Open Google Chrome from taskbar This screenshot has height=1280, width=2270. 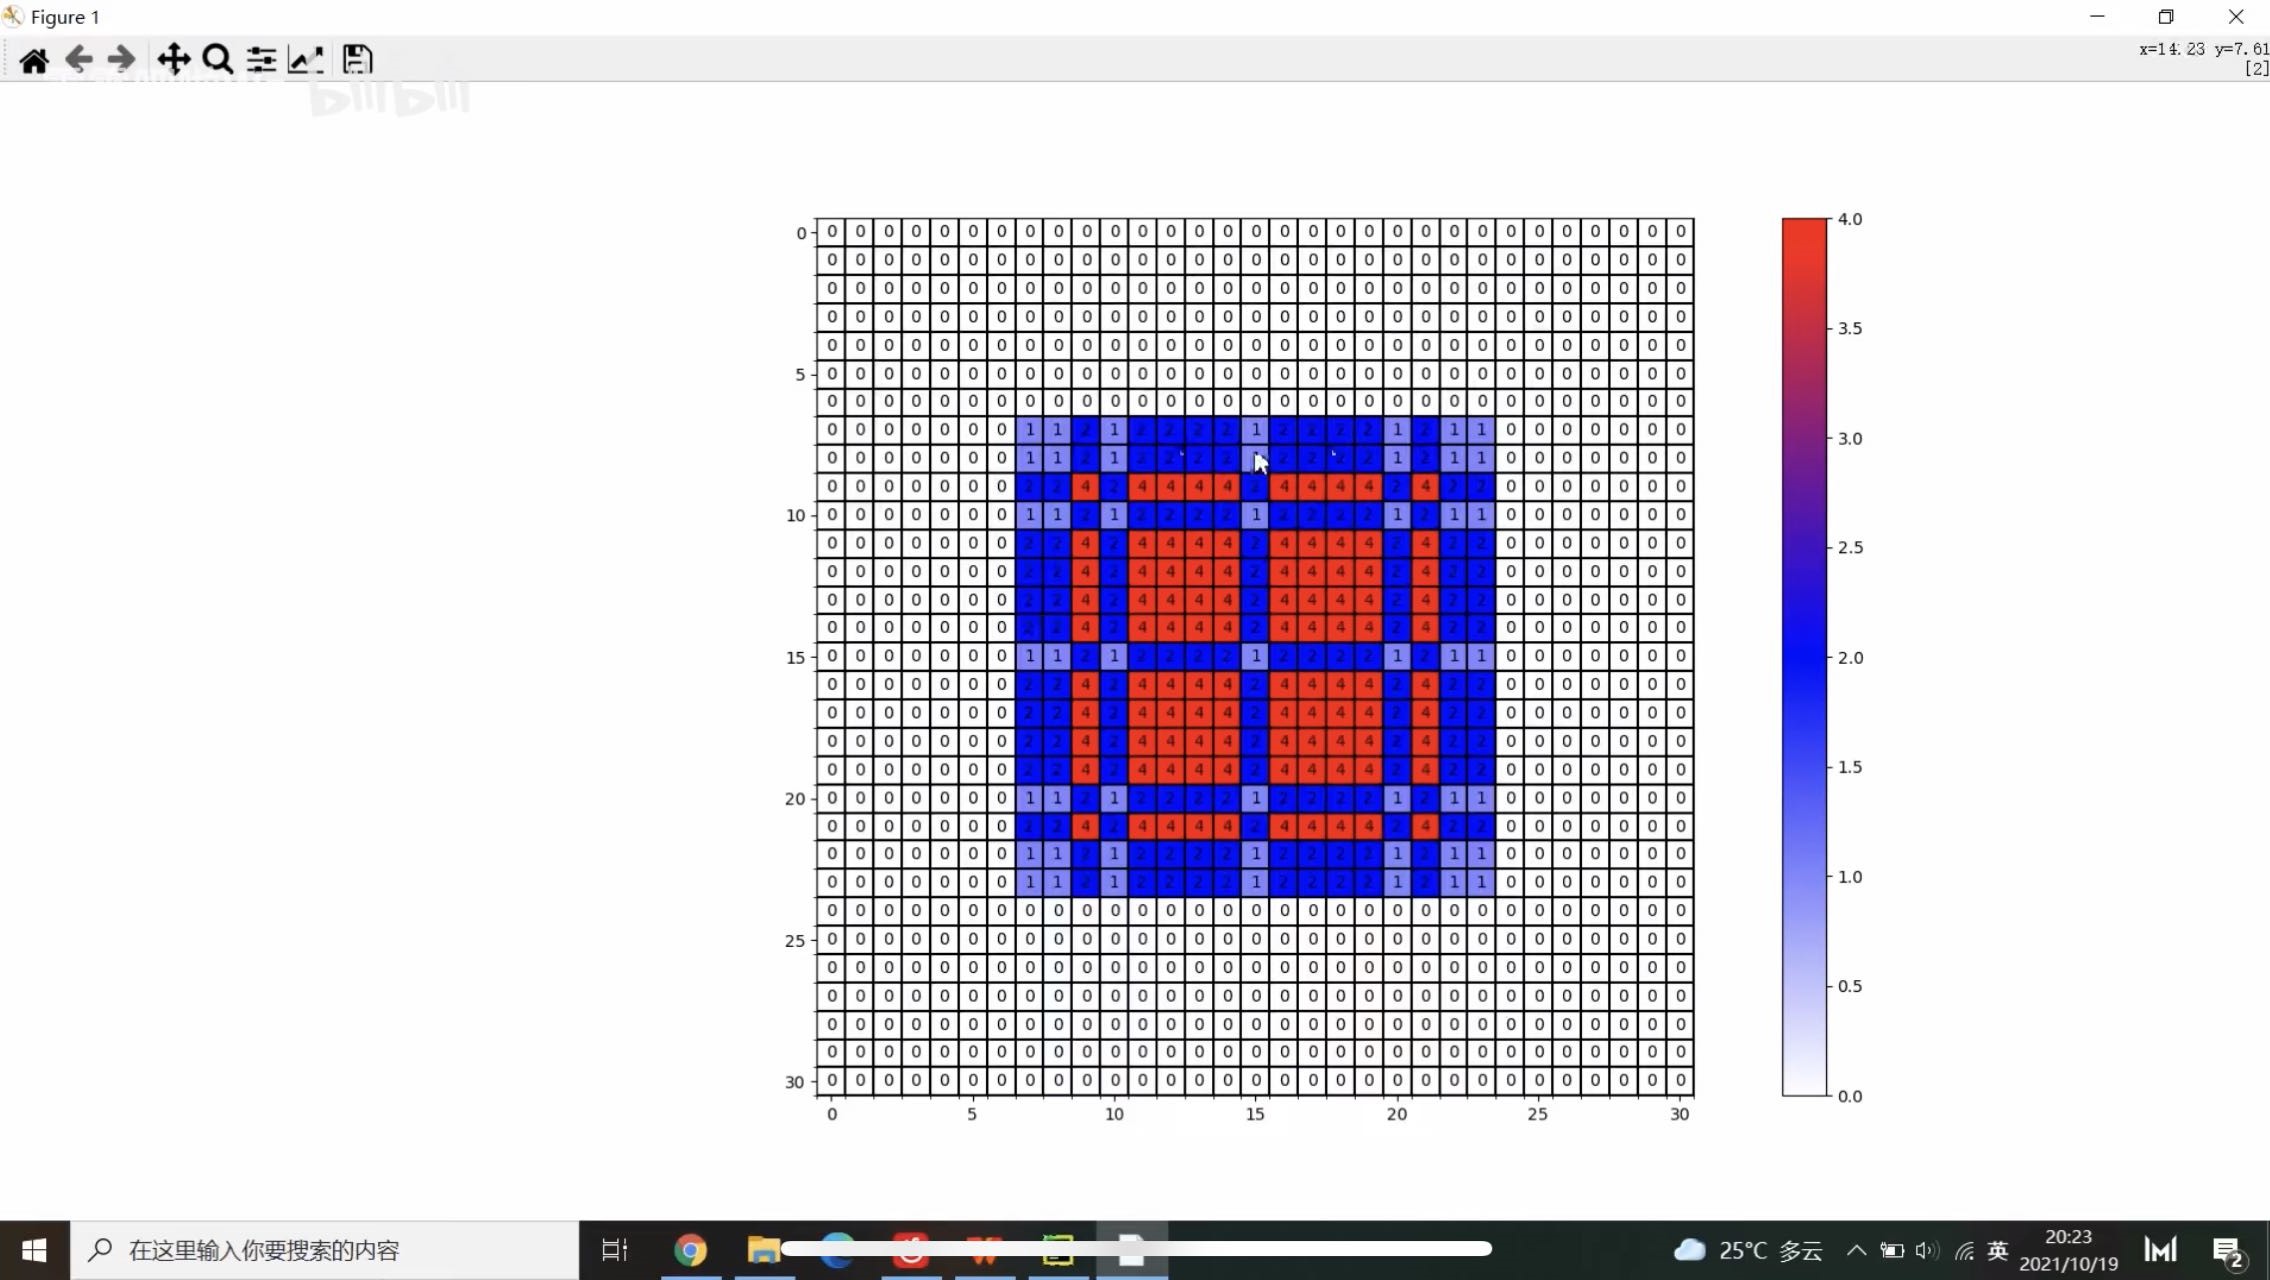(x=690, y=1250)
